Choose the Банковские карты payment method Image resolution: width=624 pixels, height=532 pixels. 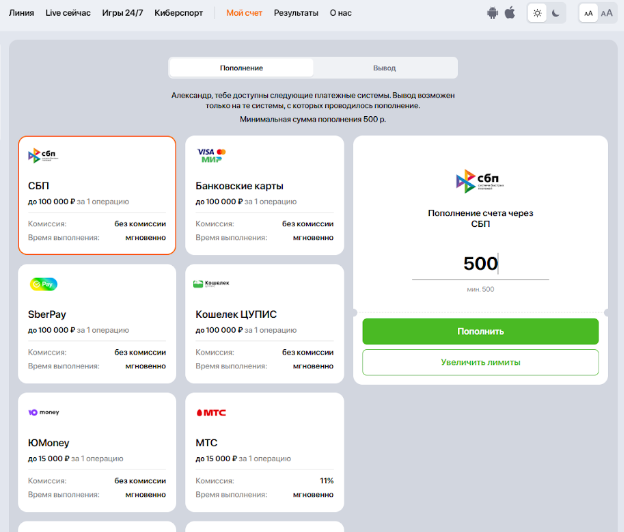pos(265,195)
